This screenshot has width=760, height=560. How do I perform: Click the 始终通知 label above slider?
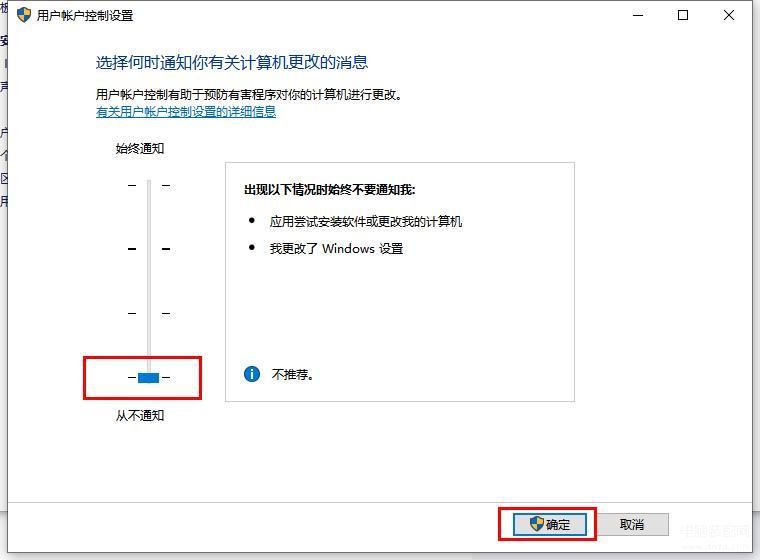[x=140, y=148]
